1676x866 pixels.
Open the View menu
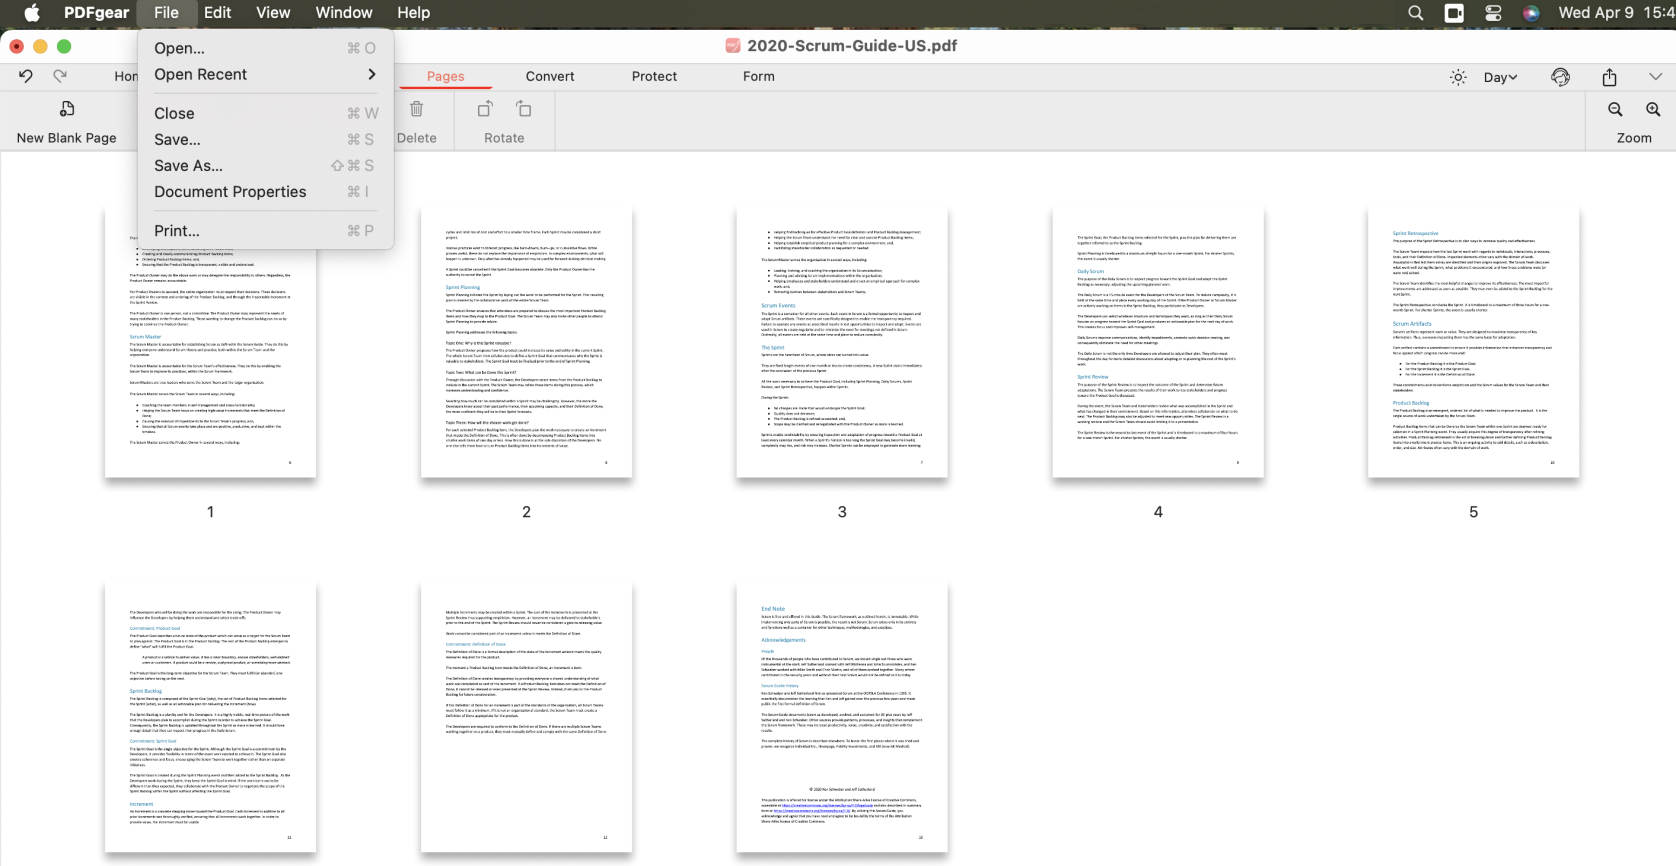pos(273,13)
